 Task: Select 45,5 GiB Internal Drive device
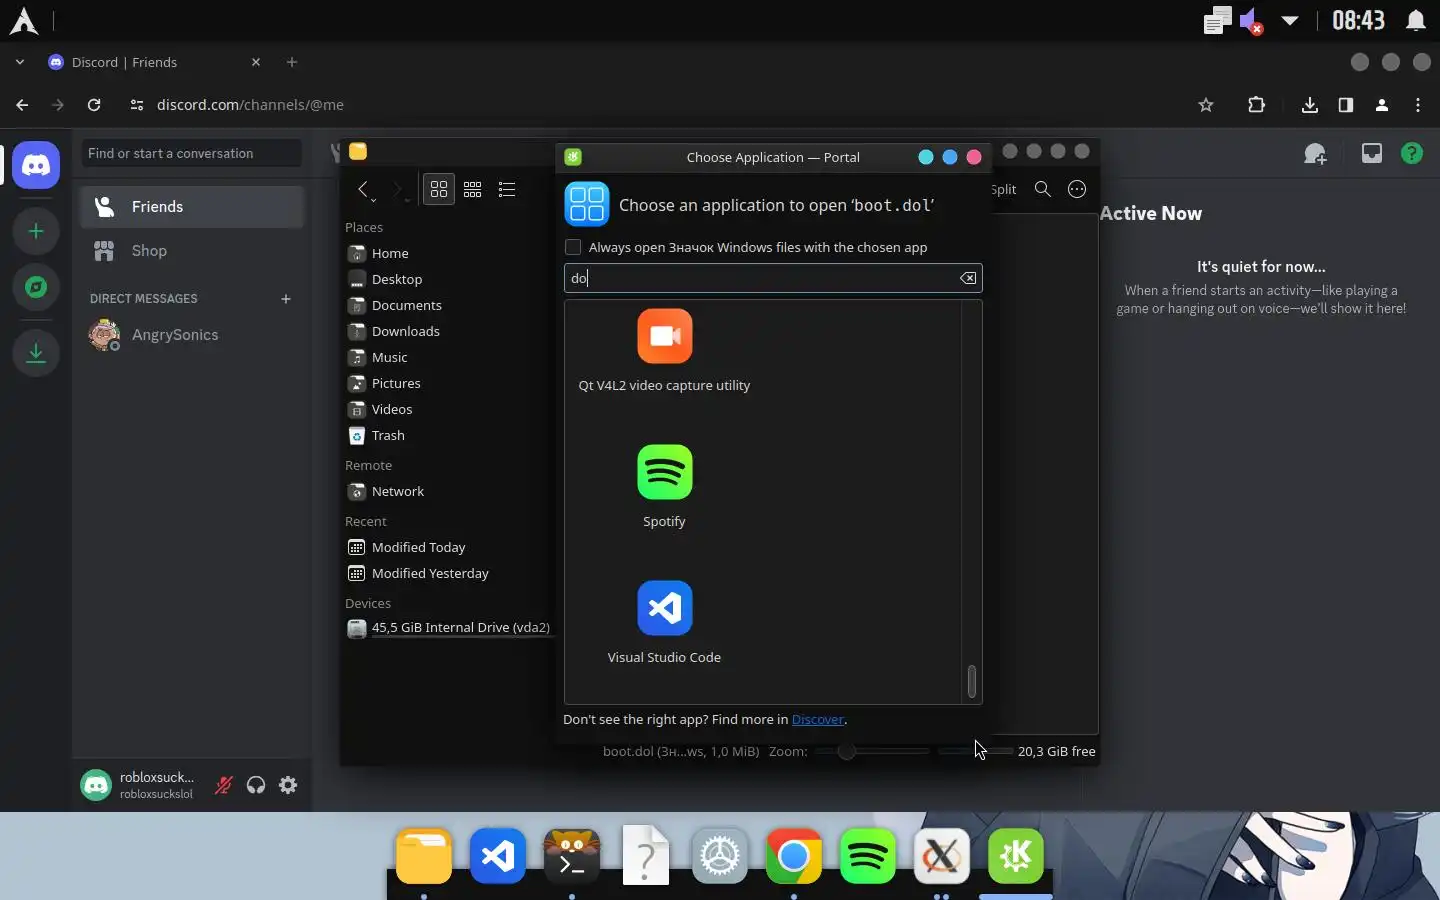(x=448, y=628)
